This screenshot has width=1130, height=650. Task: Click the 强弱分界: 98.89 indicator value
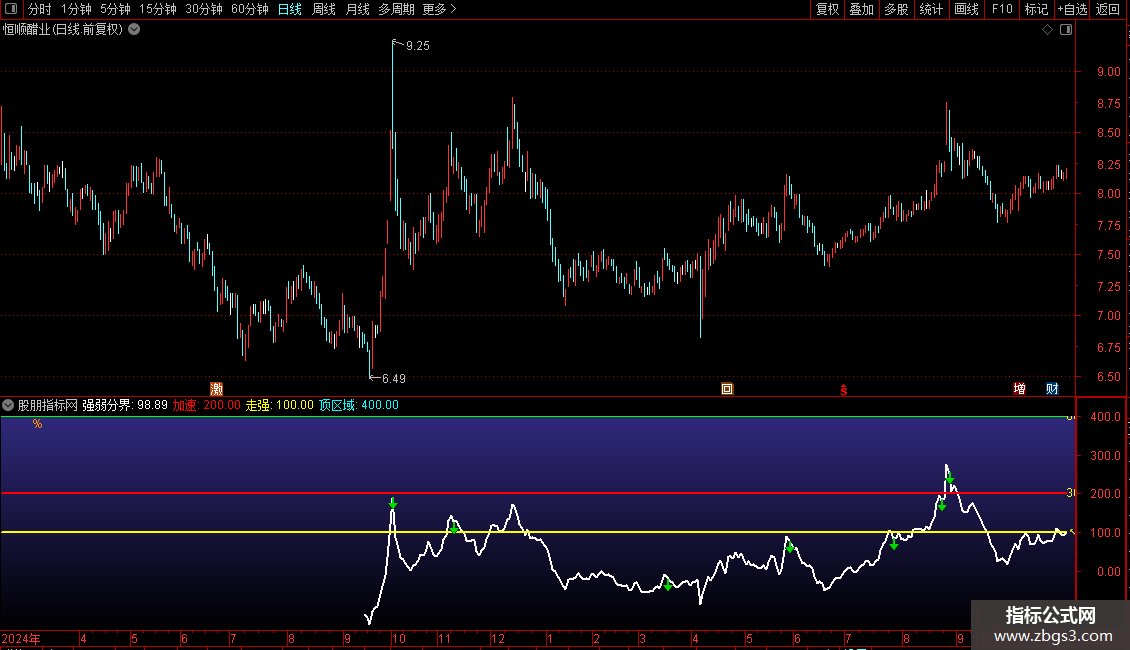pos(125,405)
